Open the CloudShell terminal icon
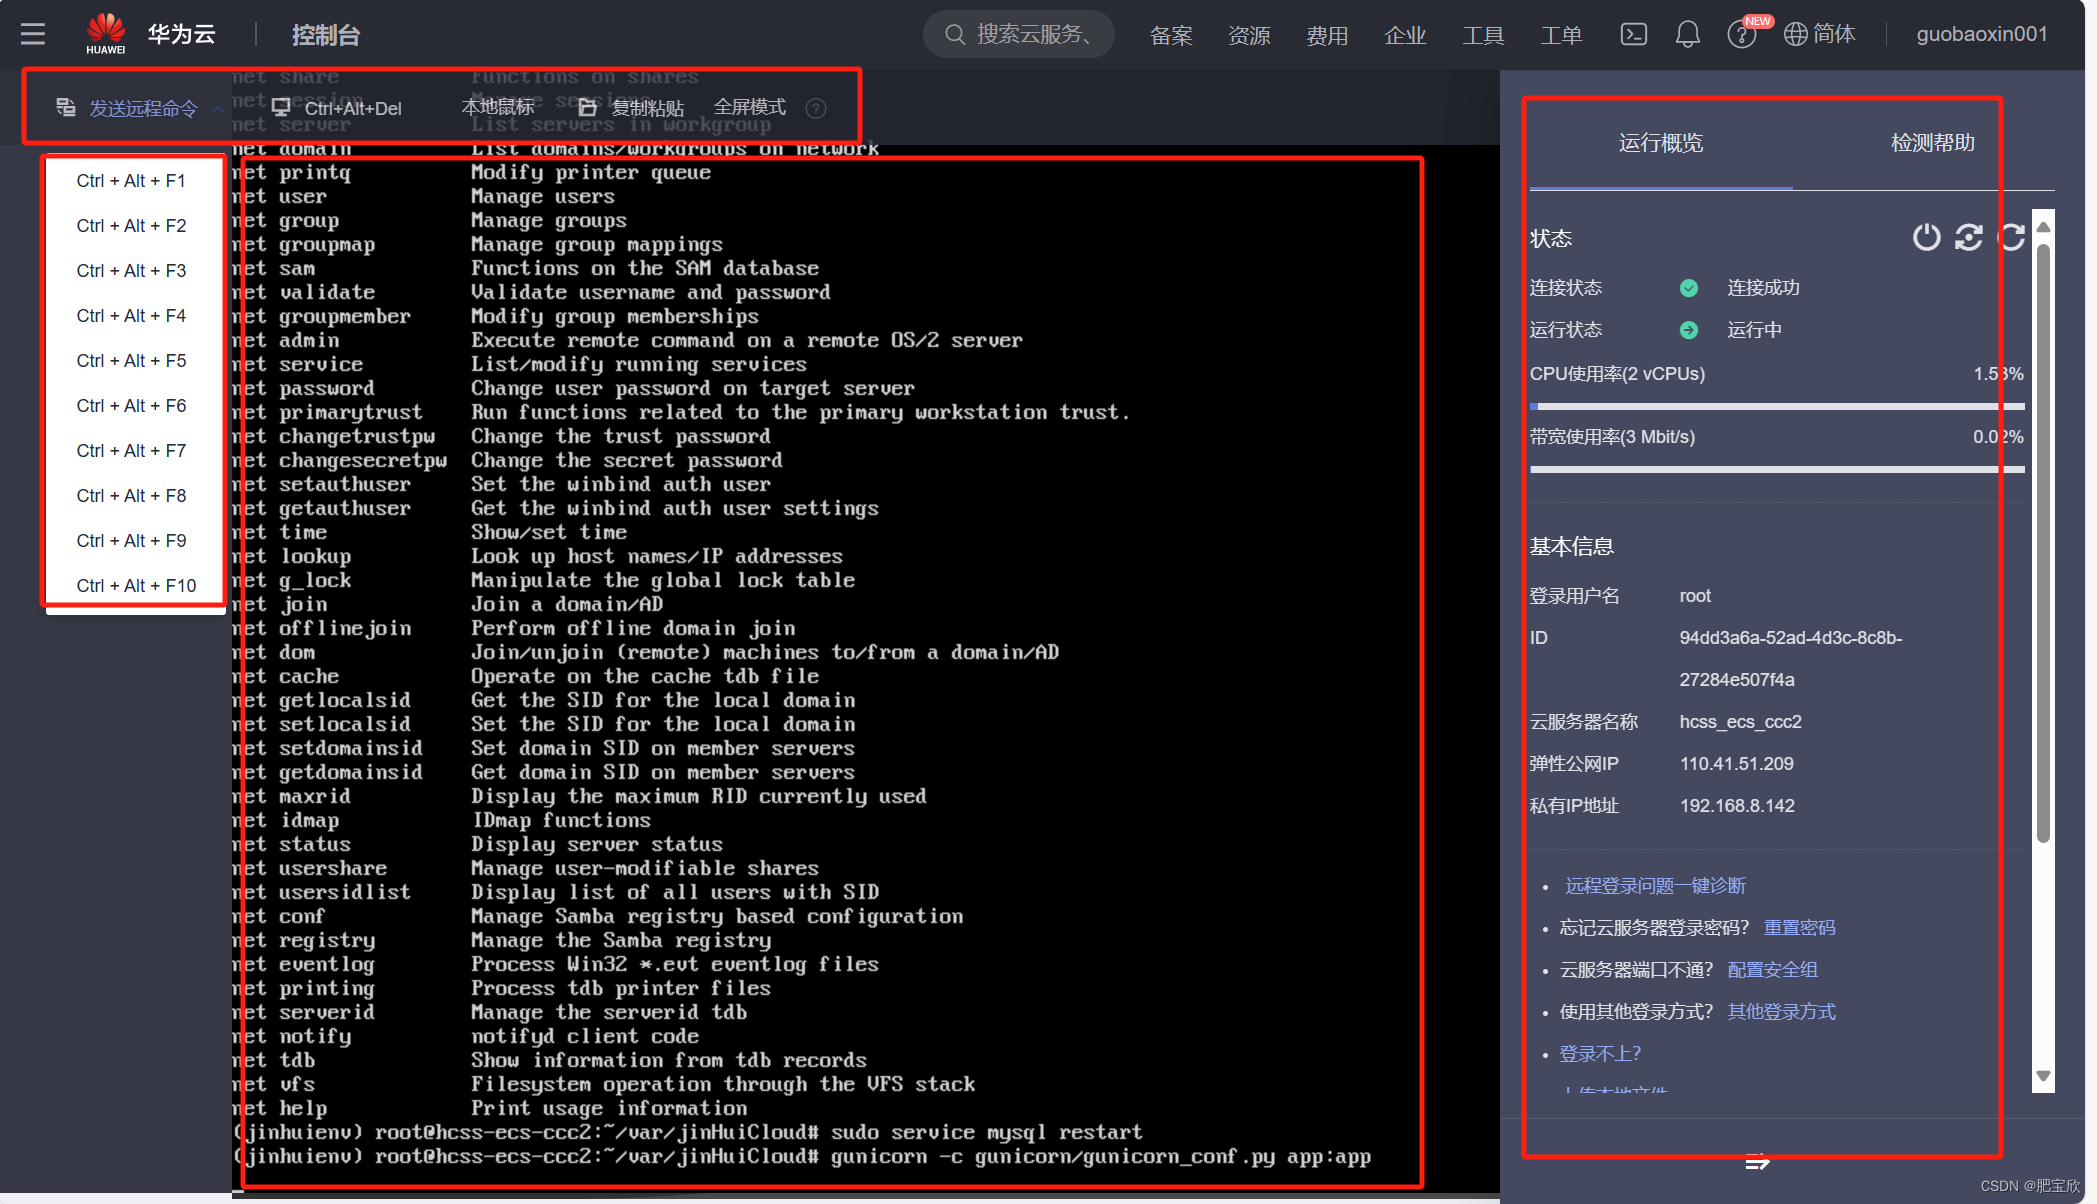 1633,34
